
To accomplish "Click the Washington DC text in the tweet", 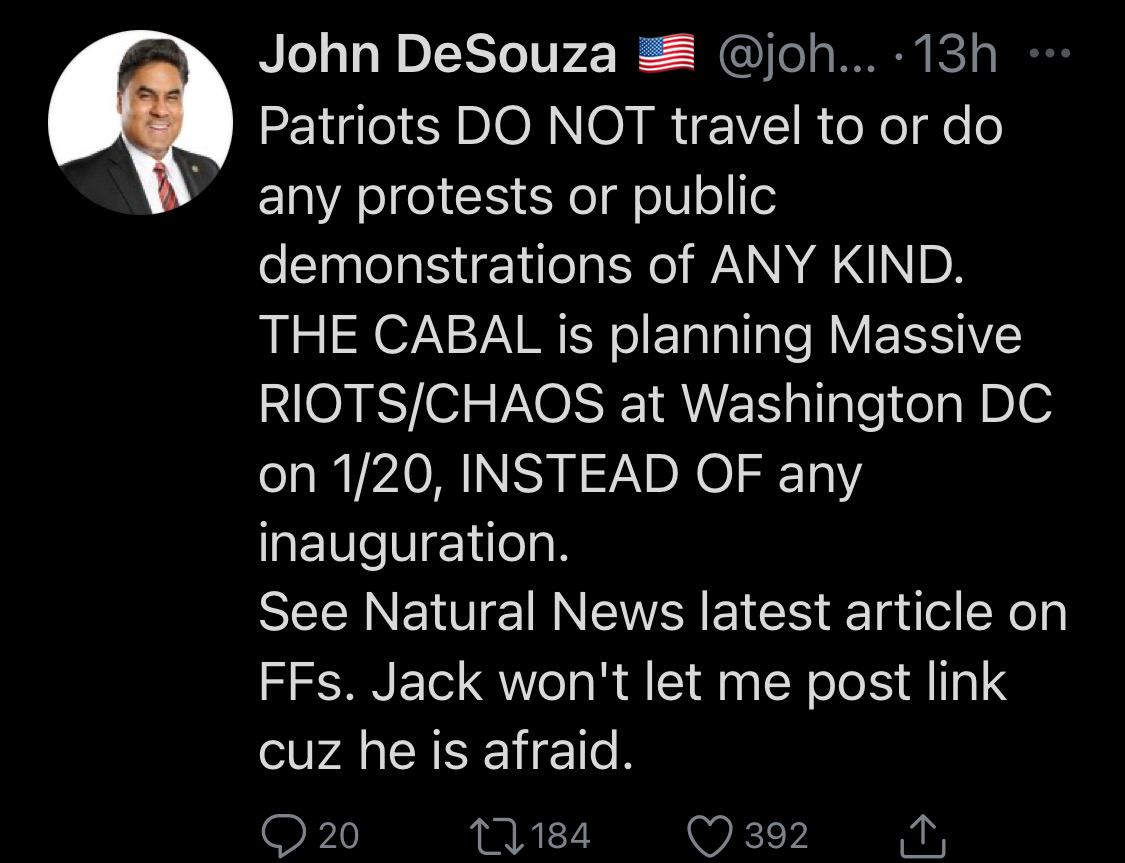I will (865, 405).
